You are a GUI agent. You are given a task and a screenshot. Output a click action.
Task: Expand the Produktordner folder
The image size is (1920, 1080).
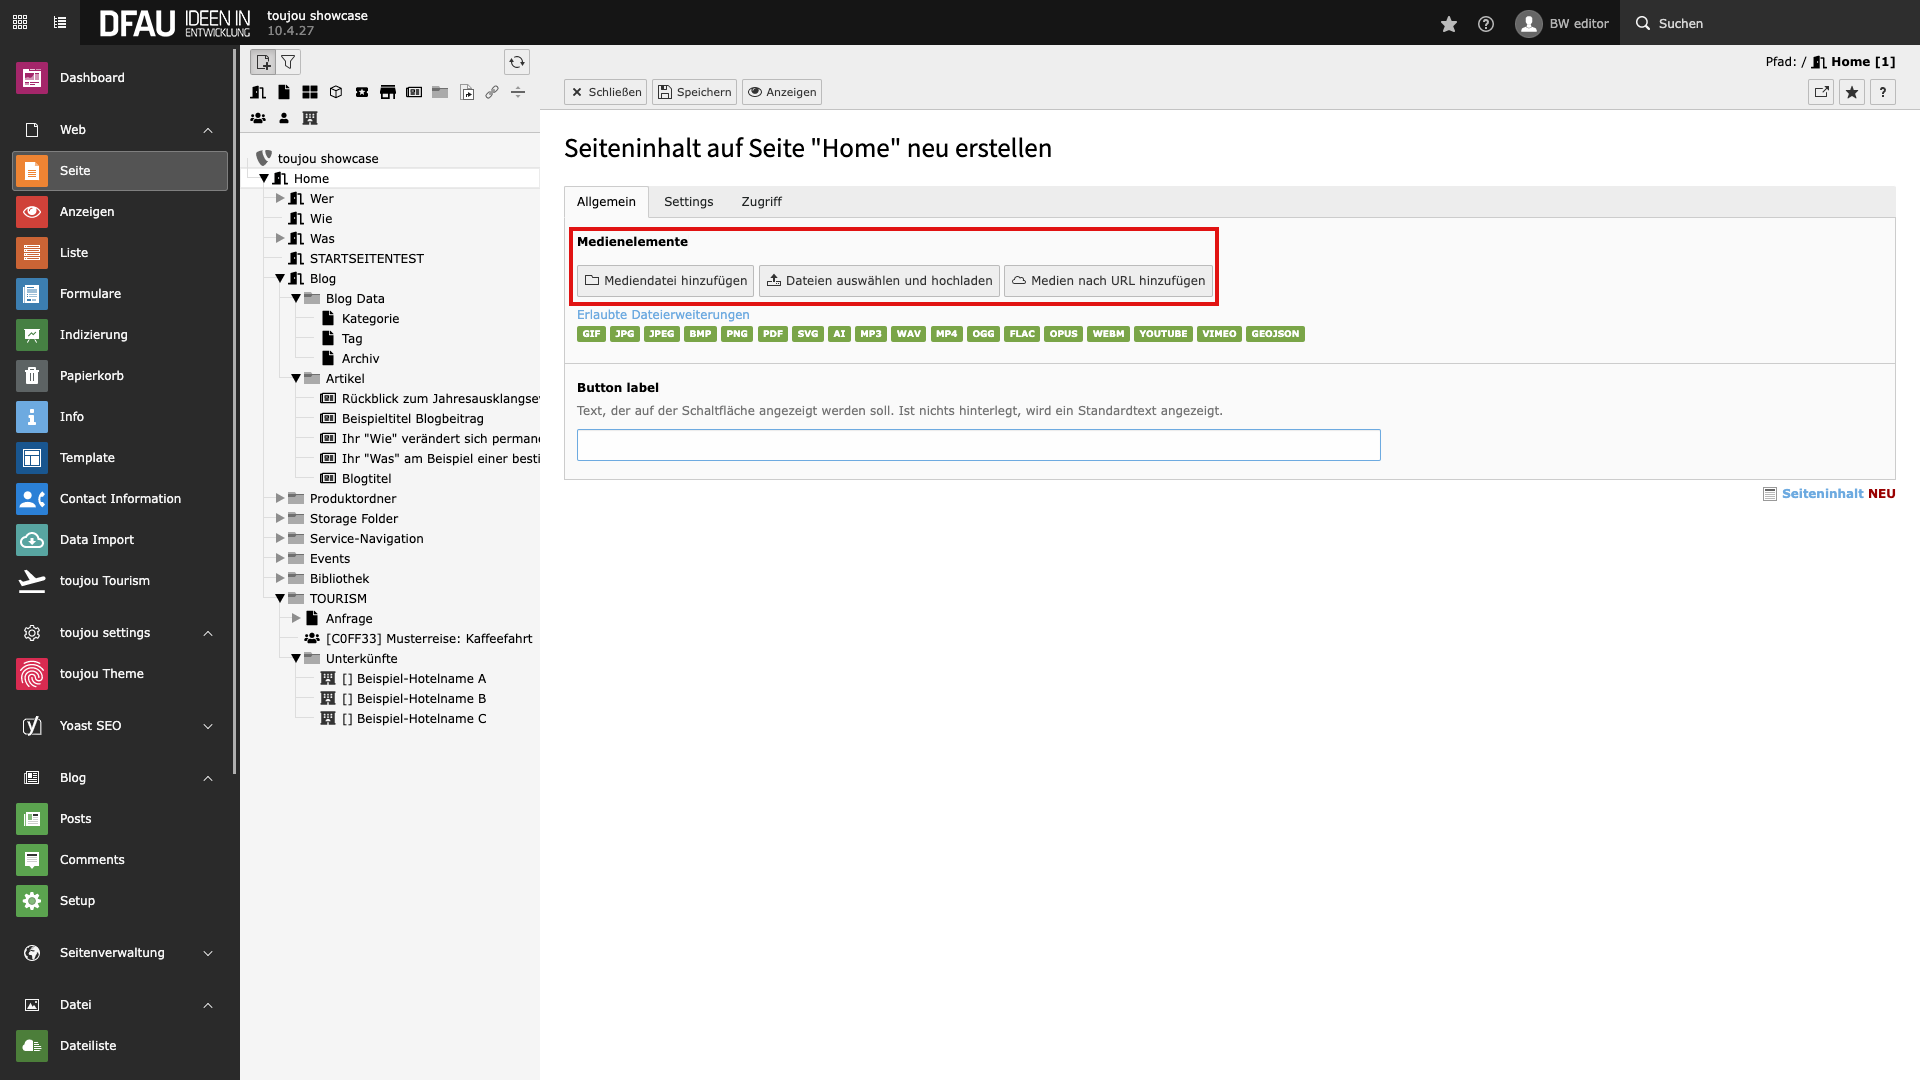[x=280, y=499]
